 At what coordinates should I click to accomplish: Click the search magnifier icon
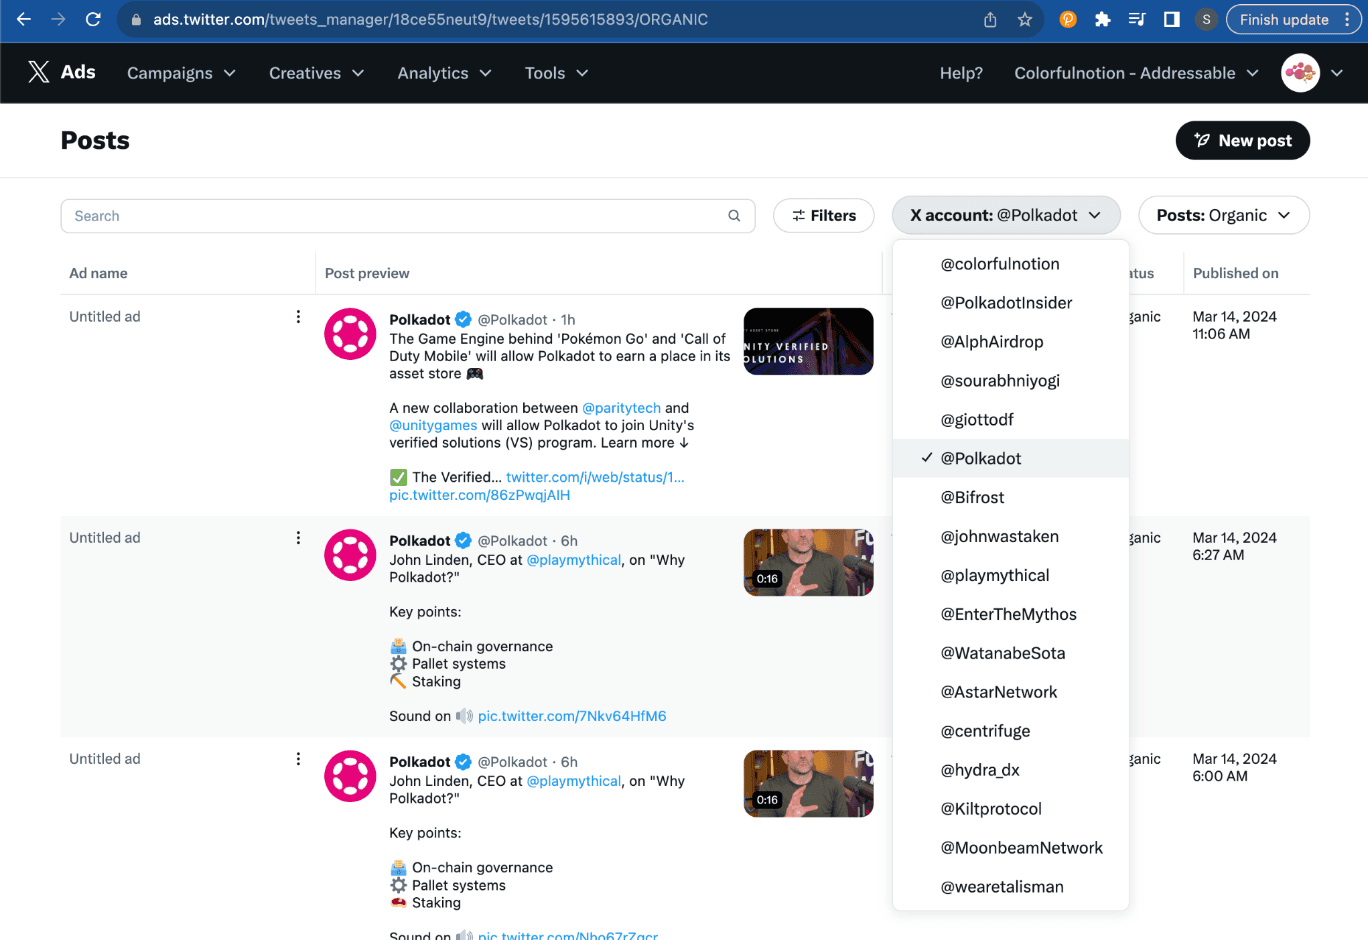734,216
